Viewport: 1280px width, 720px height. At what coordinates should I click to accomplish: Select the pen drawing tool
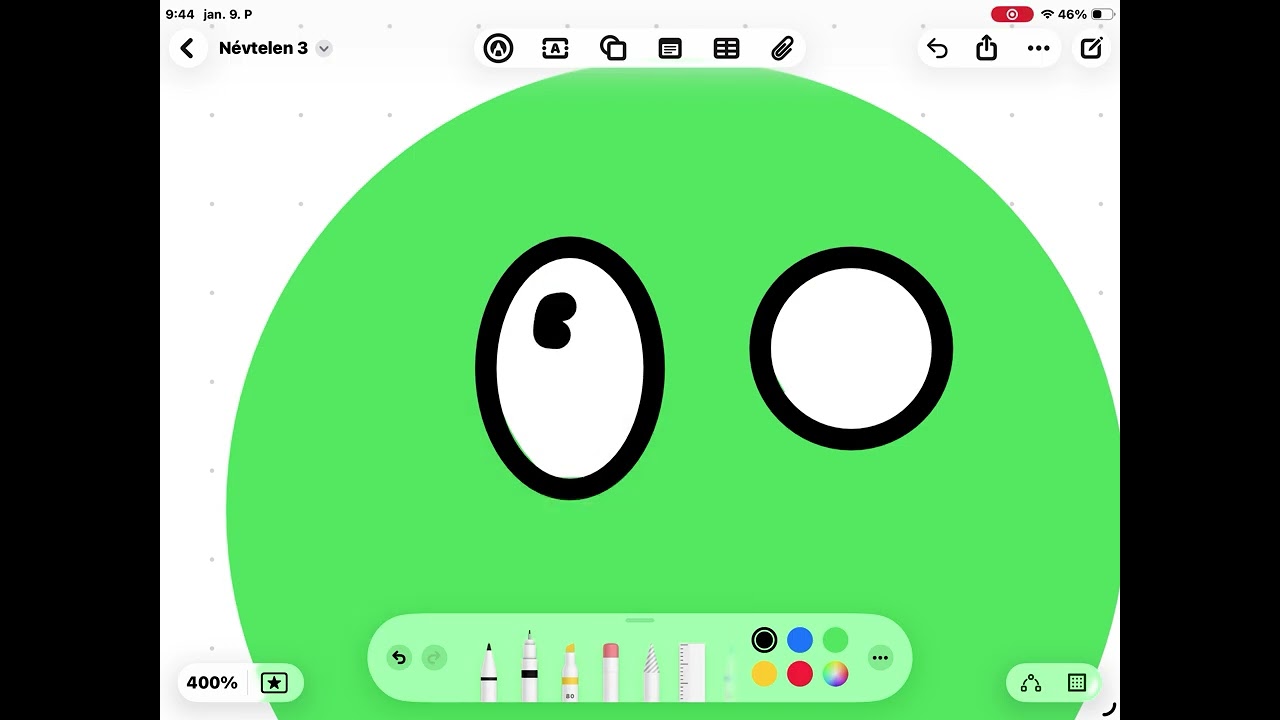pos(489,672)
